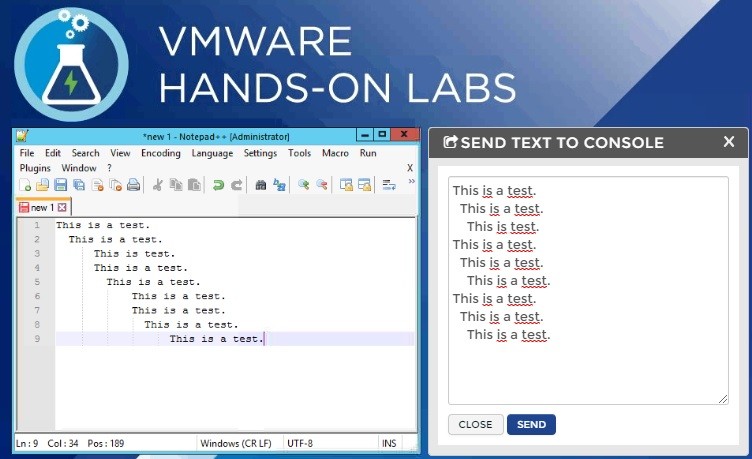Viewport: 752px width, 459px height.
Task: Click the Replace icon in the toolbar
Action: pyautogui.click(x=279, y=185)
